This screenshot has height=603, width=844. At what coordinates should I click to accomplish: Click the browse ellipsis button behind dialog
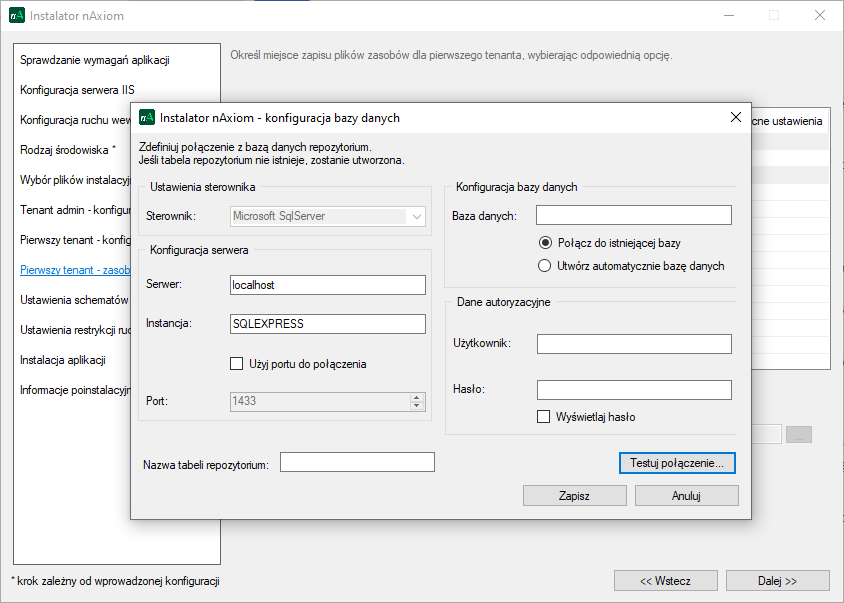click(799, 435)
